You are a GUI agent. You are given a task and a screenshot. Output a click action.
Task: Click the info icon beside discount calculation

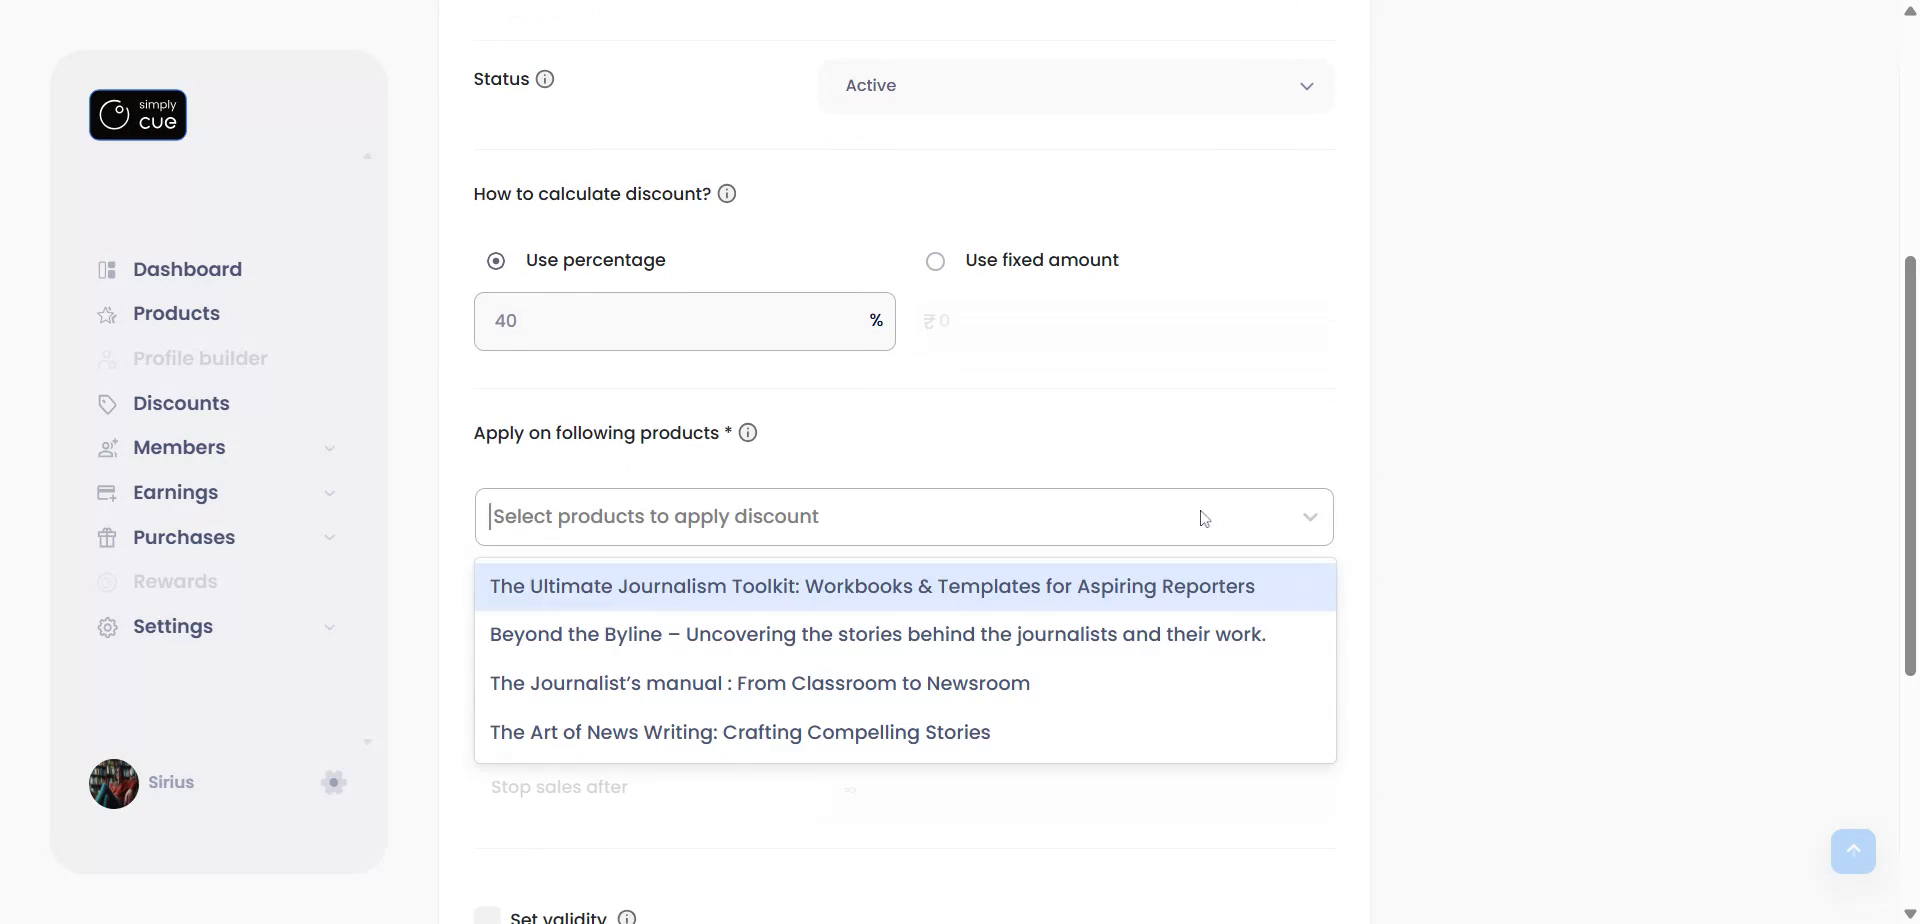[727, 194]
